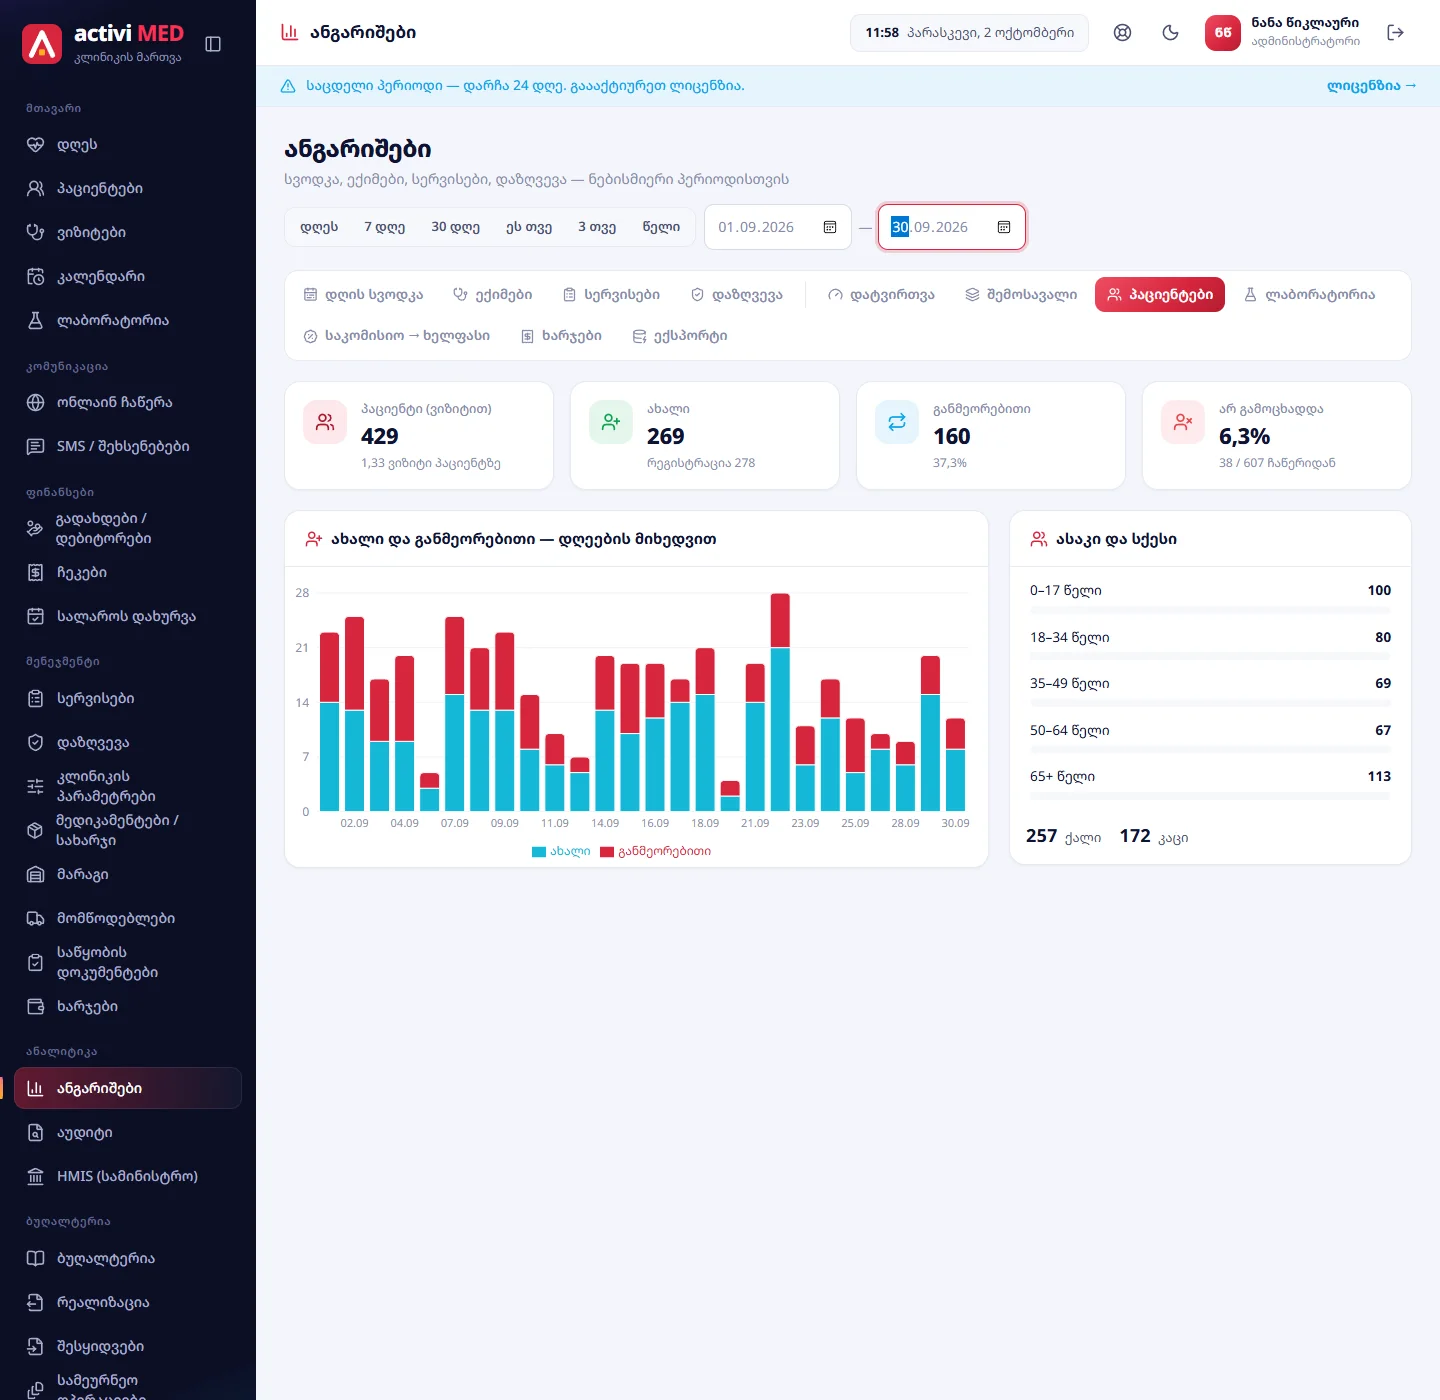Open the საკომისიო → ხელფასი tab
This screenshot has width=1440, height=1400.
pos(397,336)
